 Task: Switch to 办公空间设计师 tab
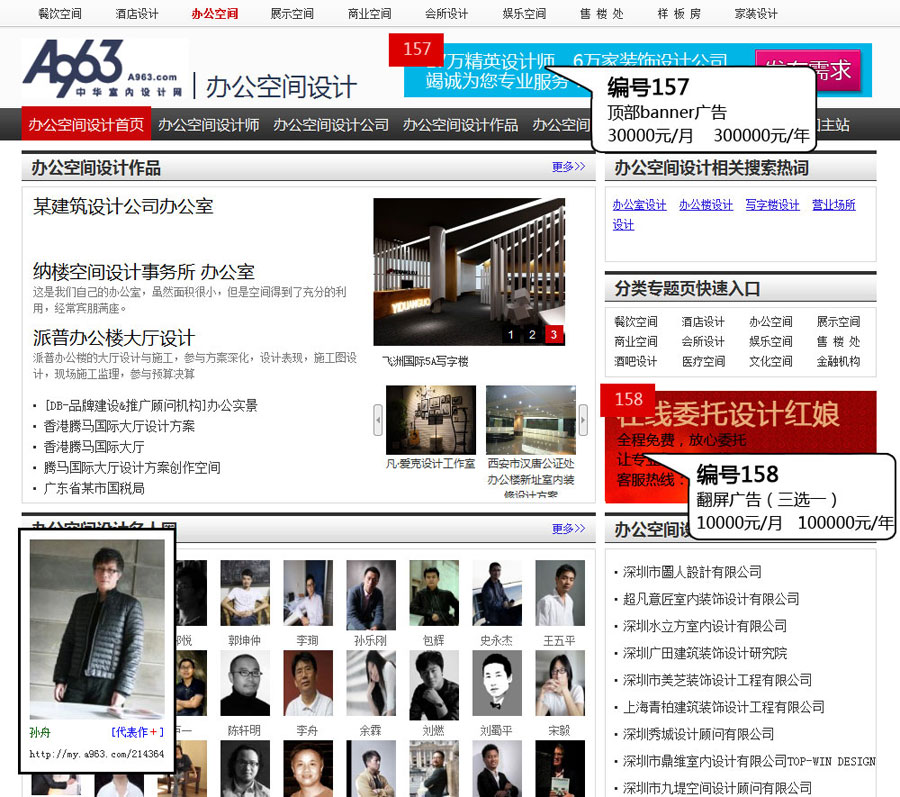(209, 125)
